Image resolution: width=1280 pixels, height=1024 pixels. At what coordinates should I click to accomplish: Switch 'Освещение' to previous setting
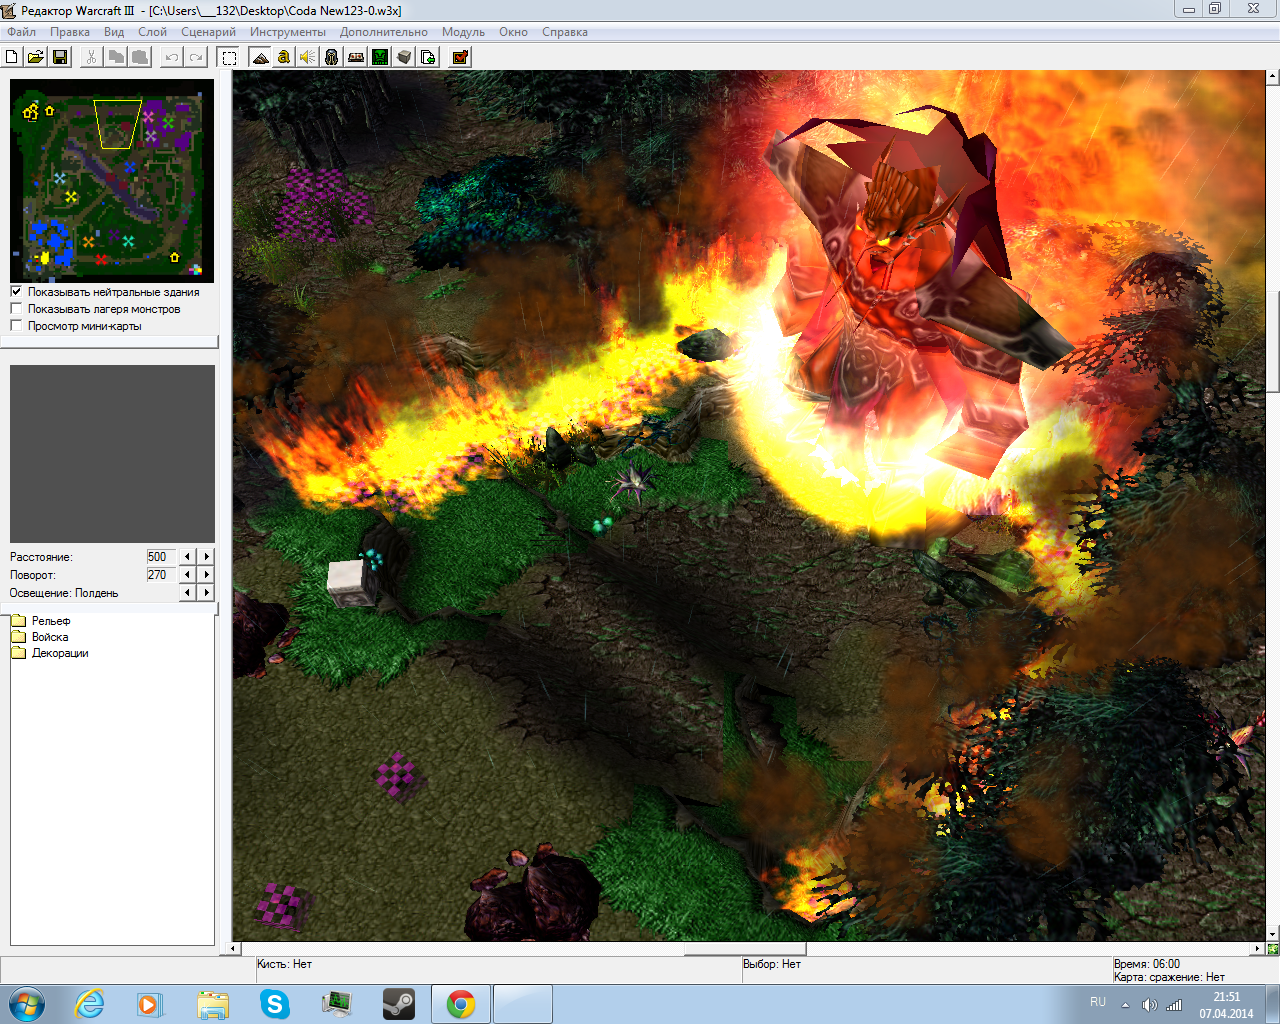click(187, 593)
